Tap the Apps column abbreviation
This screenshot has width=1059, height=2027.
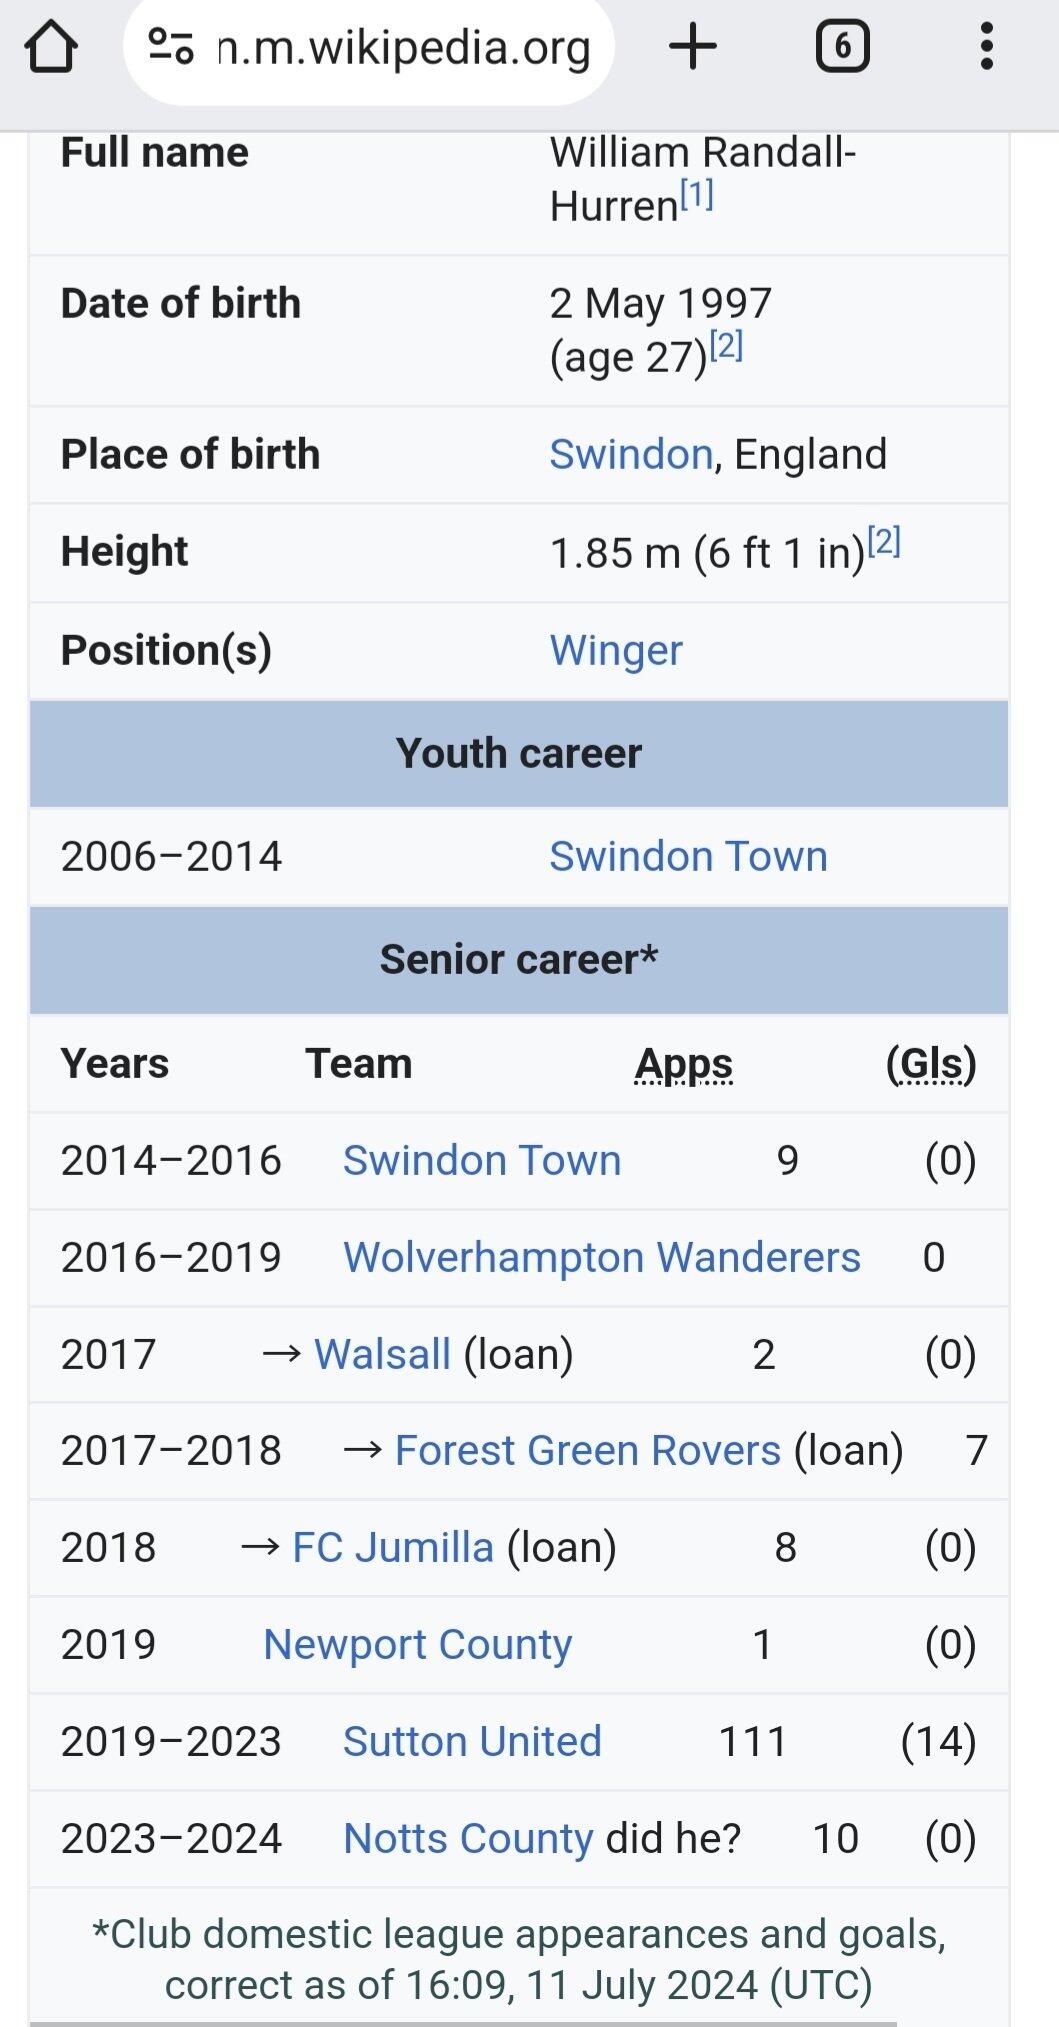click(x=684, y=1064)
